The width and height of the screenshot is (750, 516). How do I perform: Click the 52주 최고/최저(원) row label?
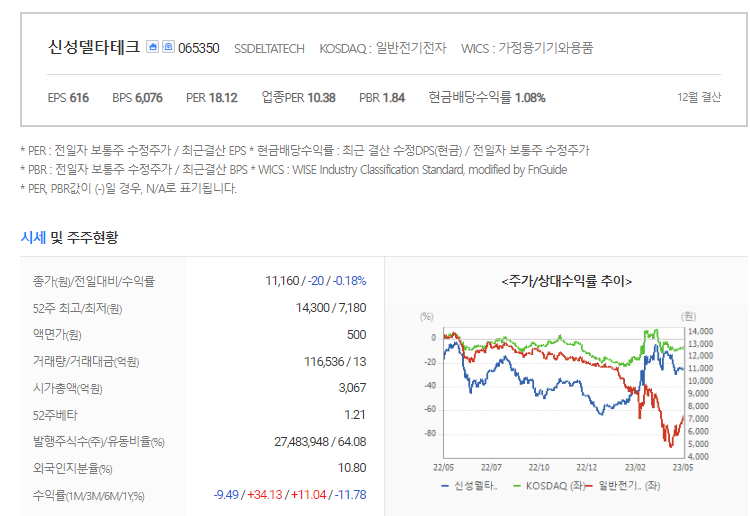pos(77,308)
